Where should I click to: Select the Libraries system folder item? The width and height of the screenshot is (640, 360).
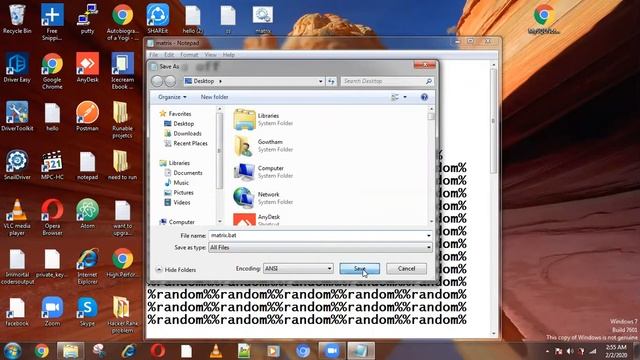coord(263,119)
